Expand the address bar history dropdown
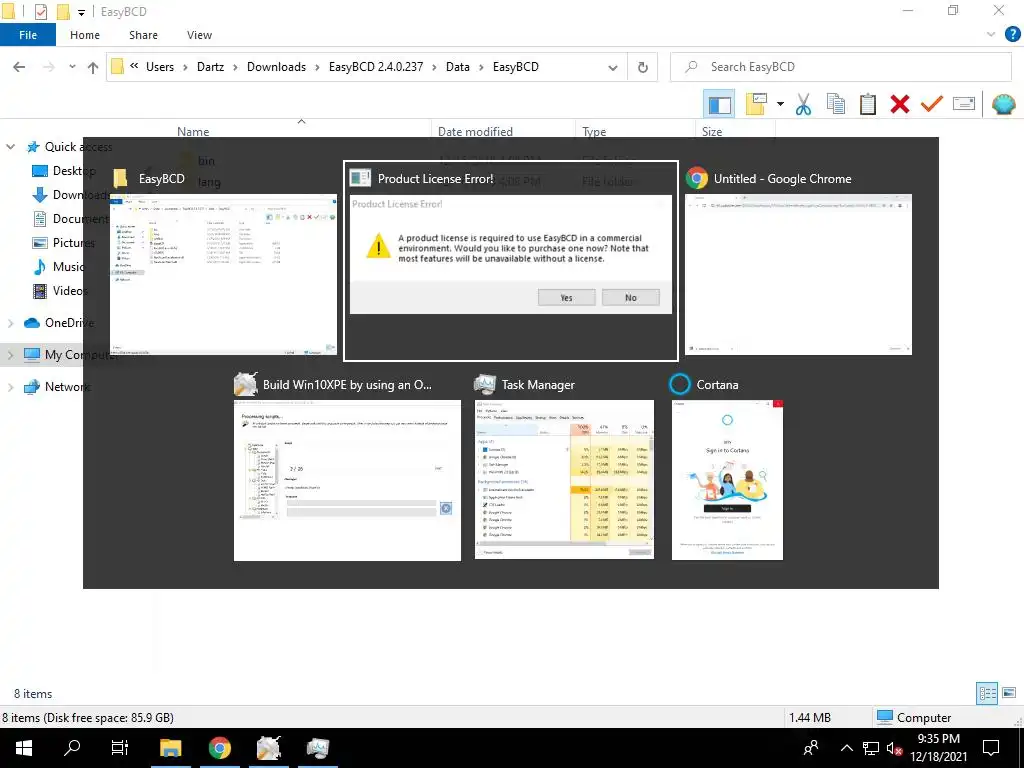 click(x=613, y=67)
